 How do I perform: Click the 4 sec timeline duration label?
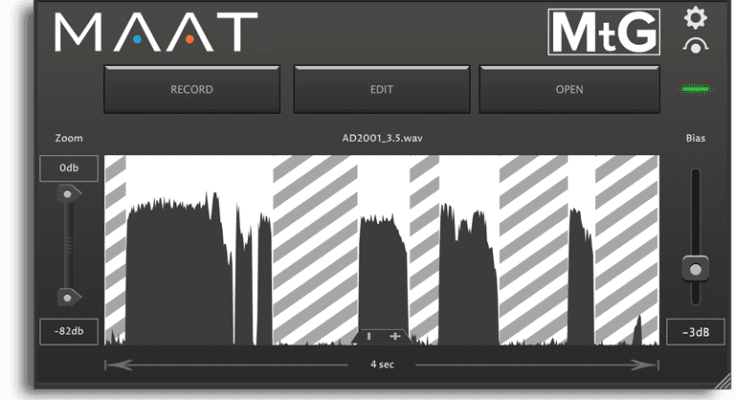pos(381,364)
